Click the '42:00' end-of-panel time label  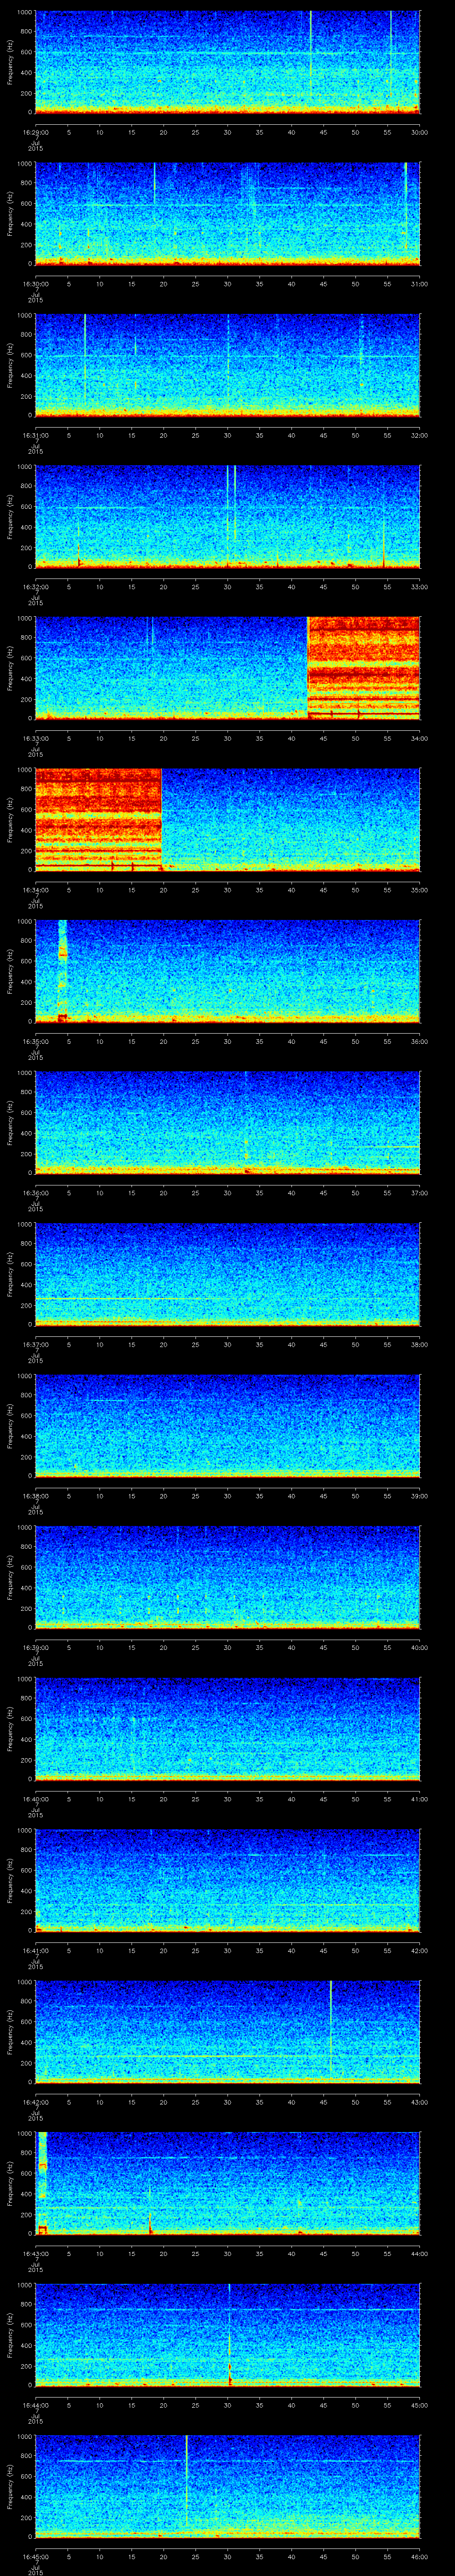click(419, 1951)
